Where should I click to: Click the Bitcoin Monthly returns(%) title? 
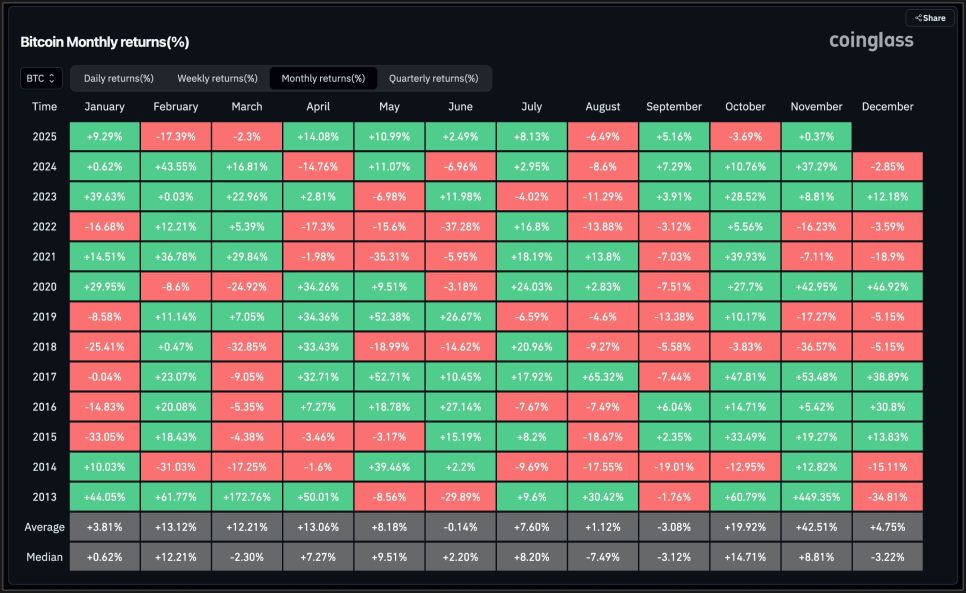click(x=105, y=42)
